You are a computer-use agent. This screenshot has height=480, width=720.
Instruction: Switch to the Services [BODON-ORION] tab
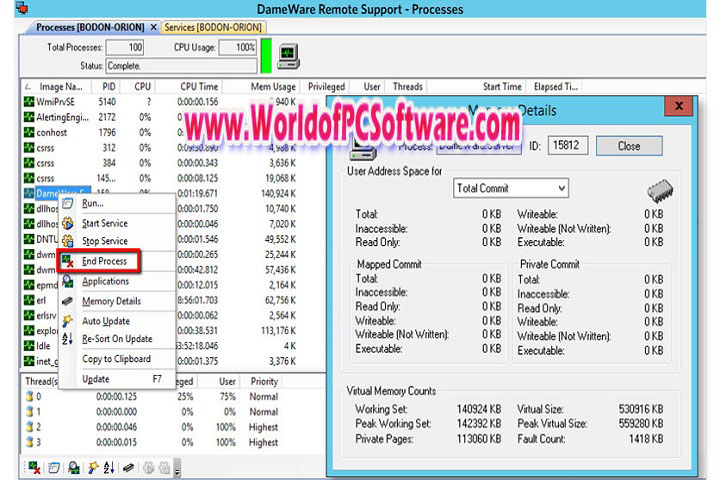coord(213,28)
